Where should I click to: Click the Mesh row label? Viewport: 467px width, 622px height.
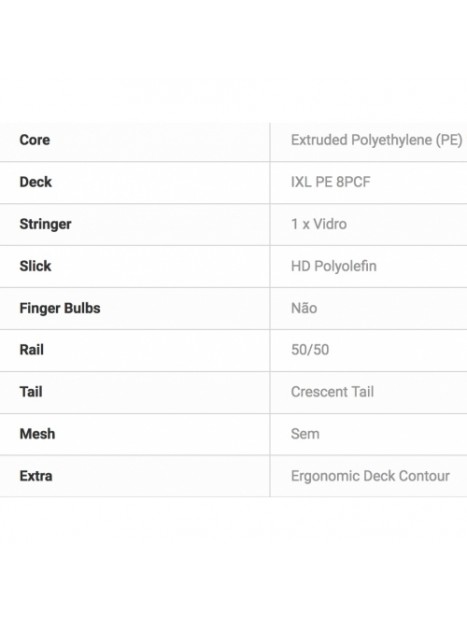click(37, 434)
